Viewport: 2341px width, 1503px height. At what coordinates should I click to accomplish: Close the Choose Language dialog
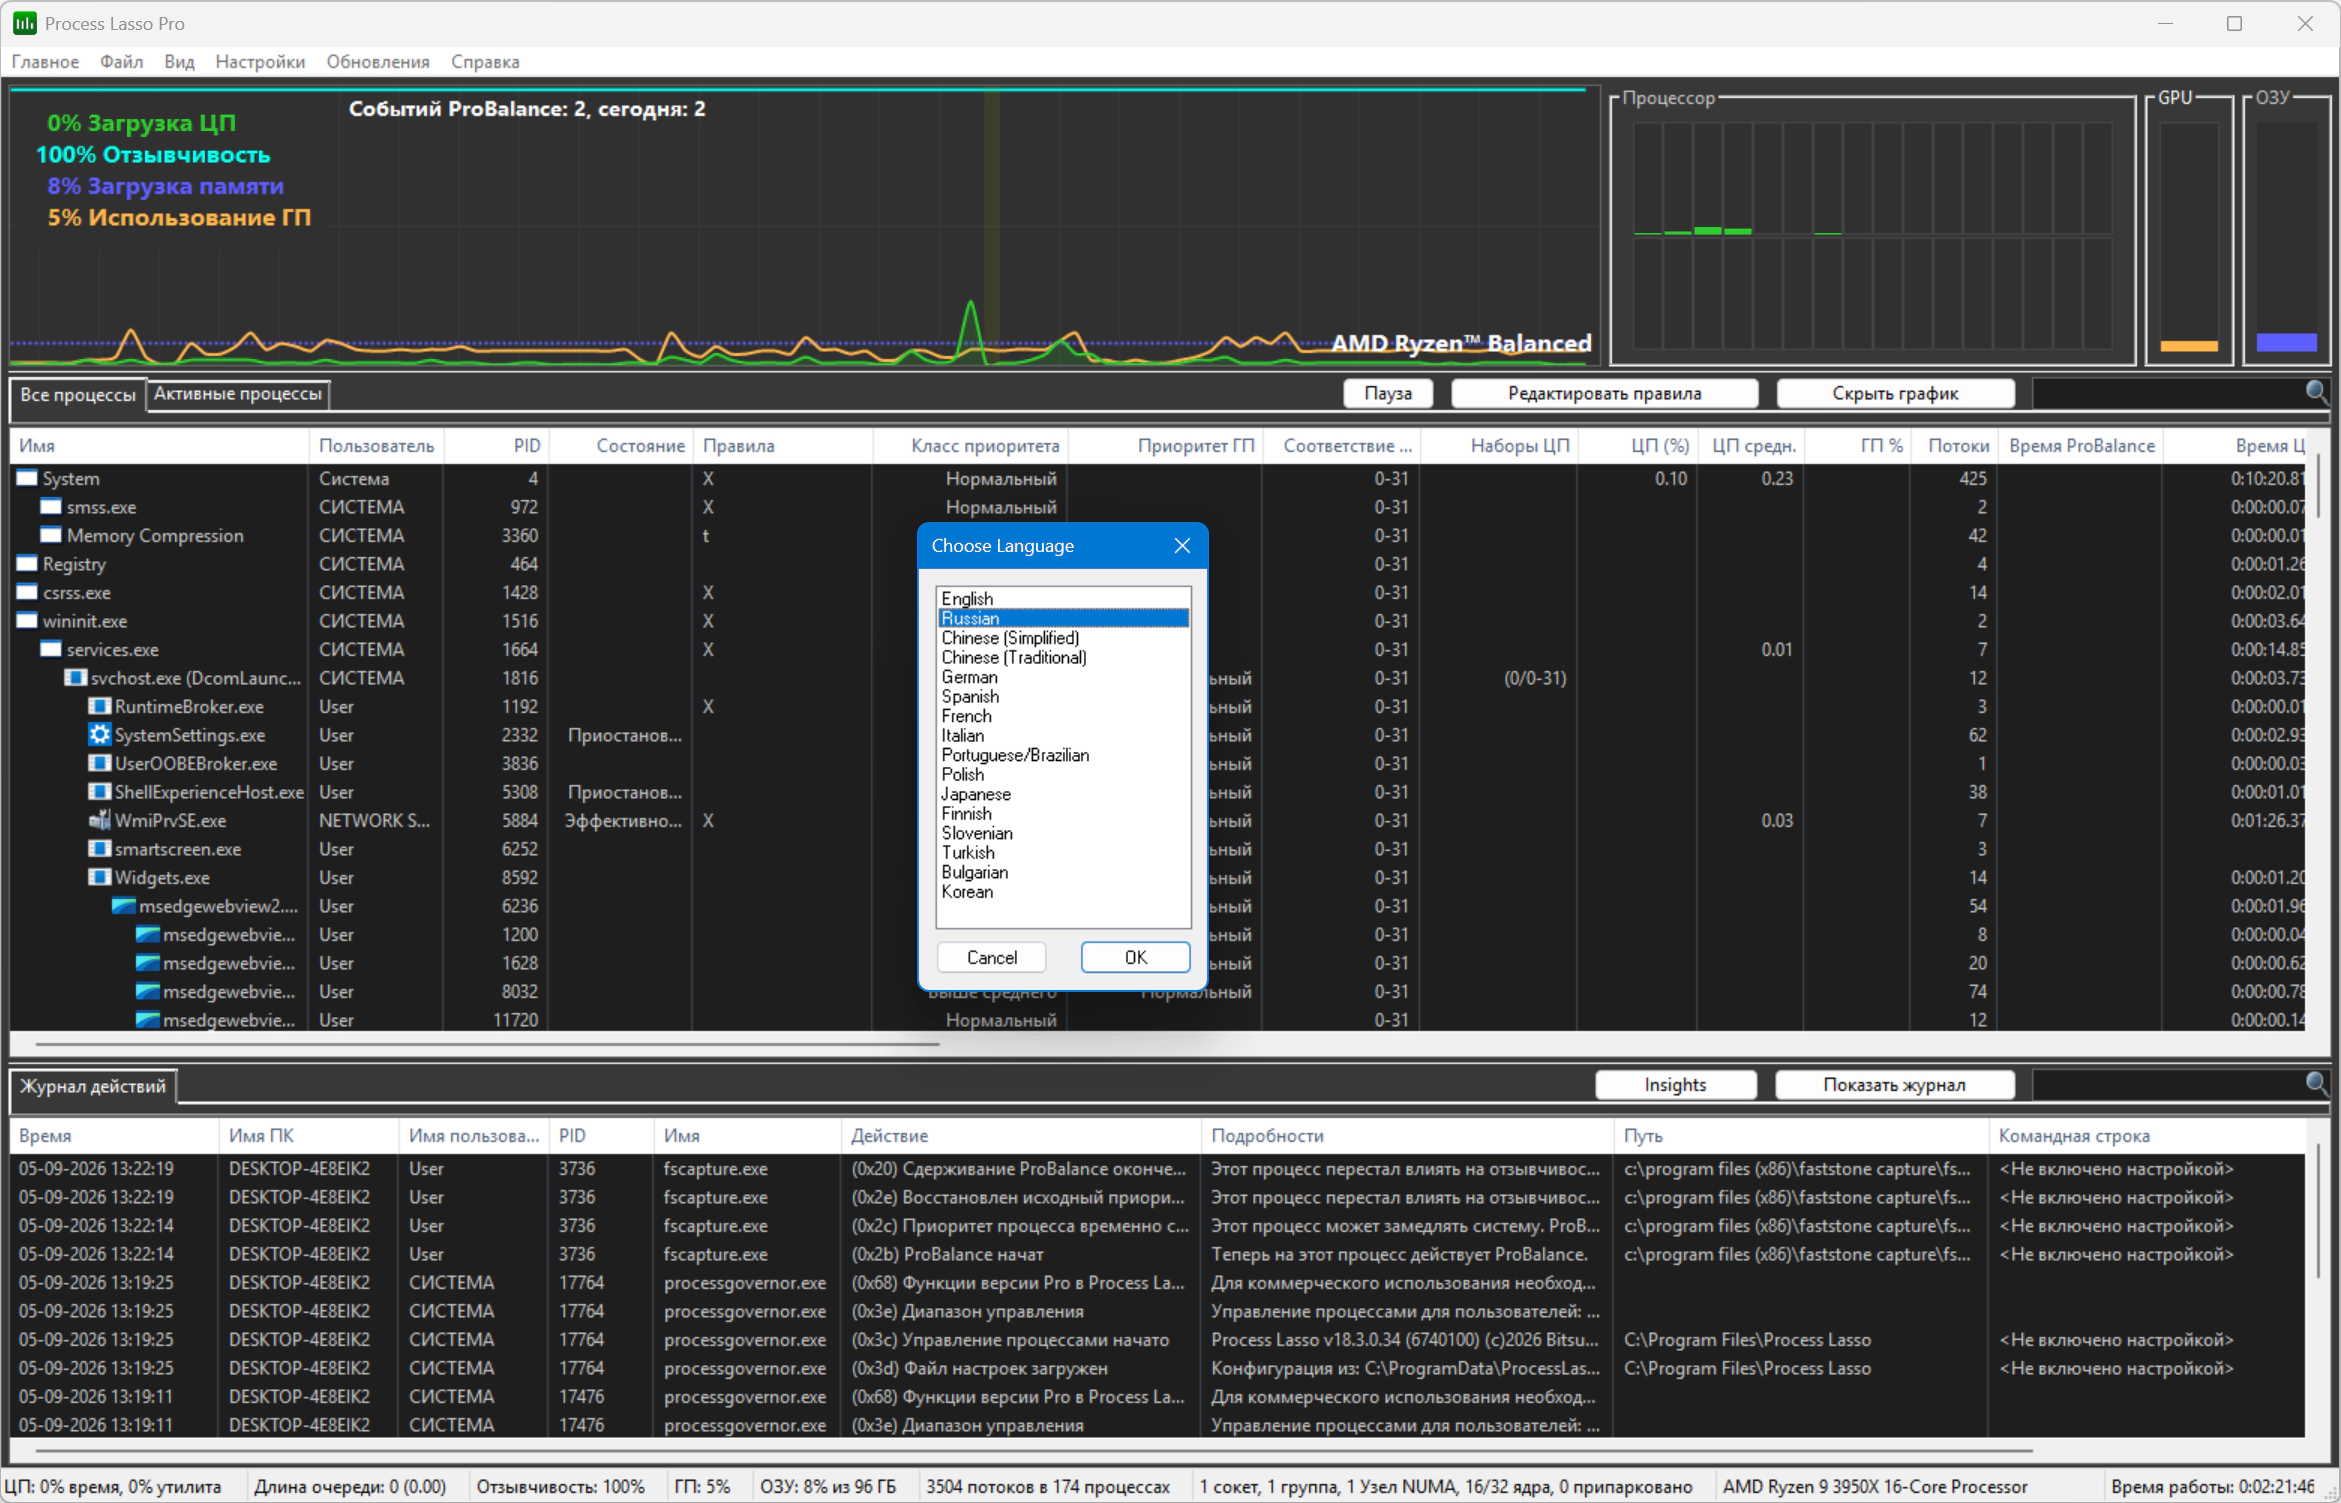point(1181,545)
